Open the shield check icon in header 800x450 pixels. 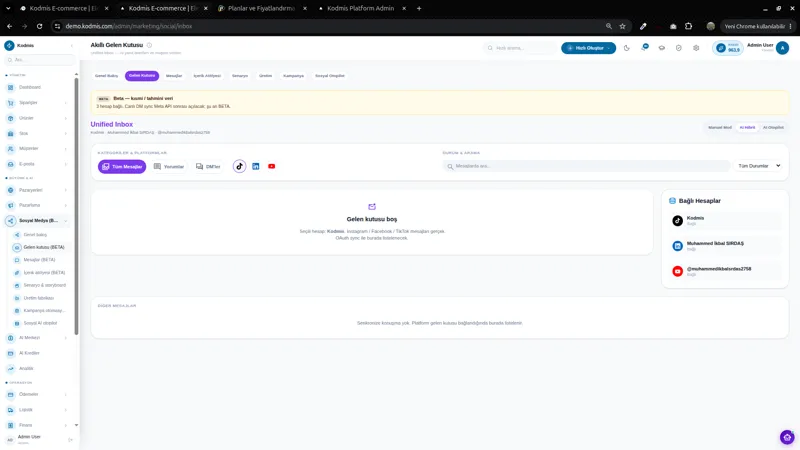click(x=679, y=48)
